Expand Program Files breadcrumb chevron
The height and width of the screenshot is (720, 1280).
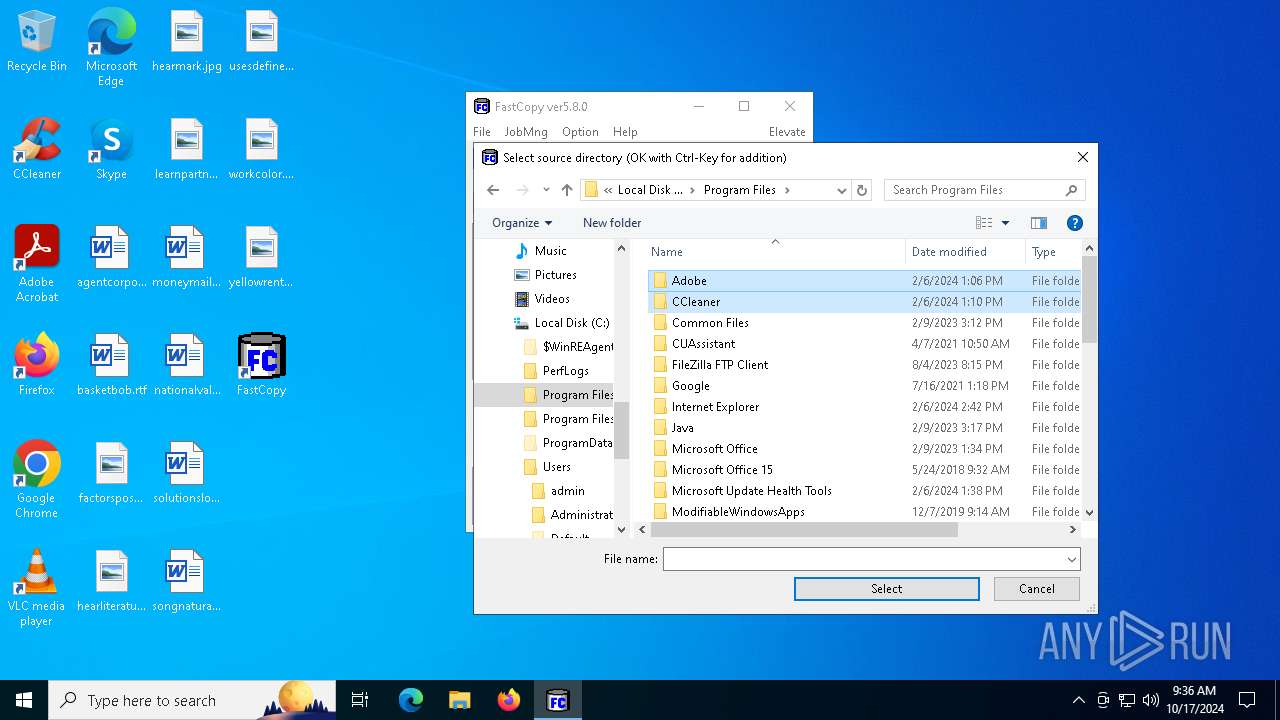pos(787,190)
